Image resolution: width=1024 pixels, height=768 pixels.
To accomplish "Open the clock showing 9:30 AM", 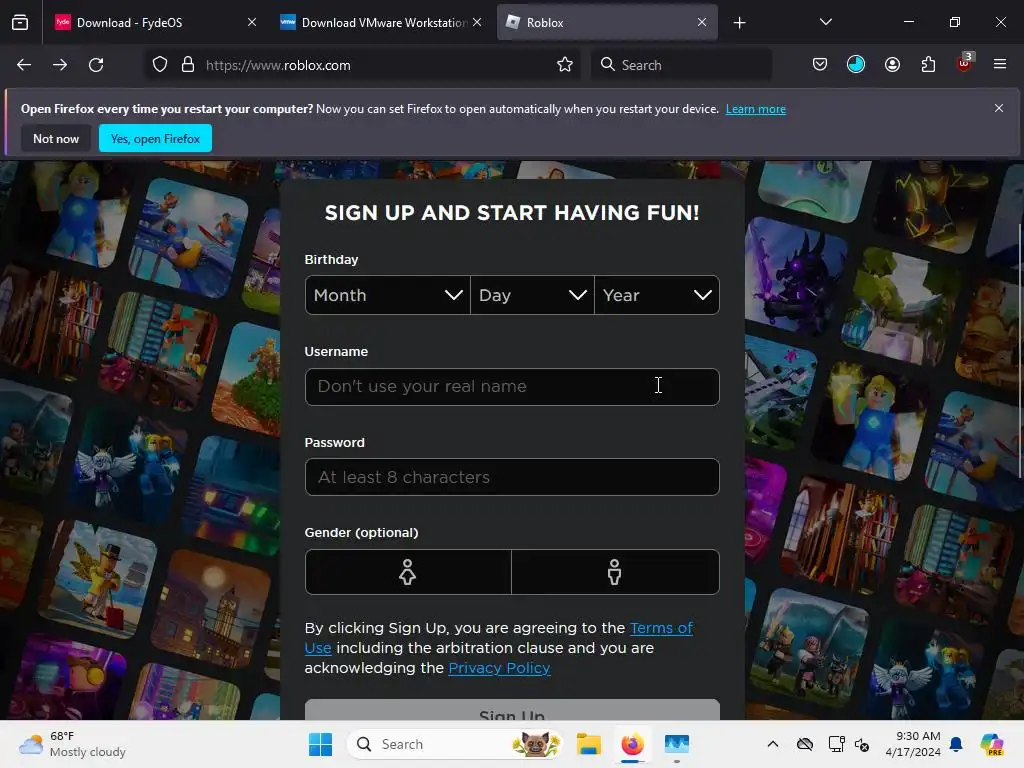I will point(913,744).
